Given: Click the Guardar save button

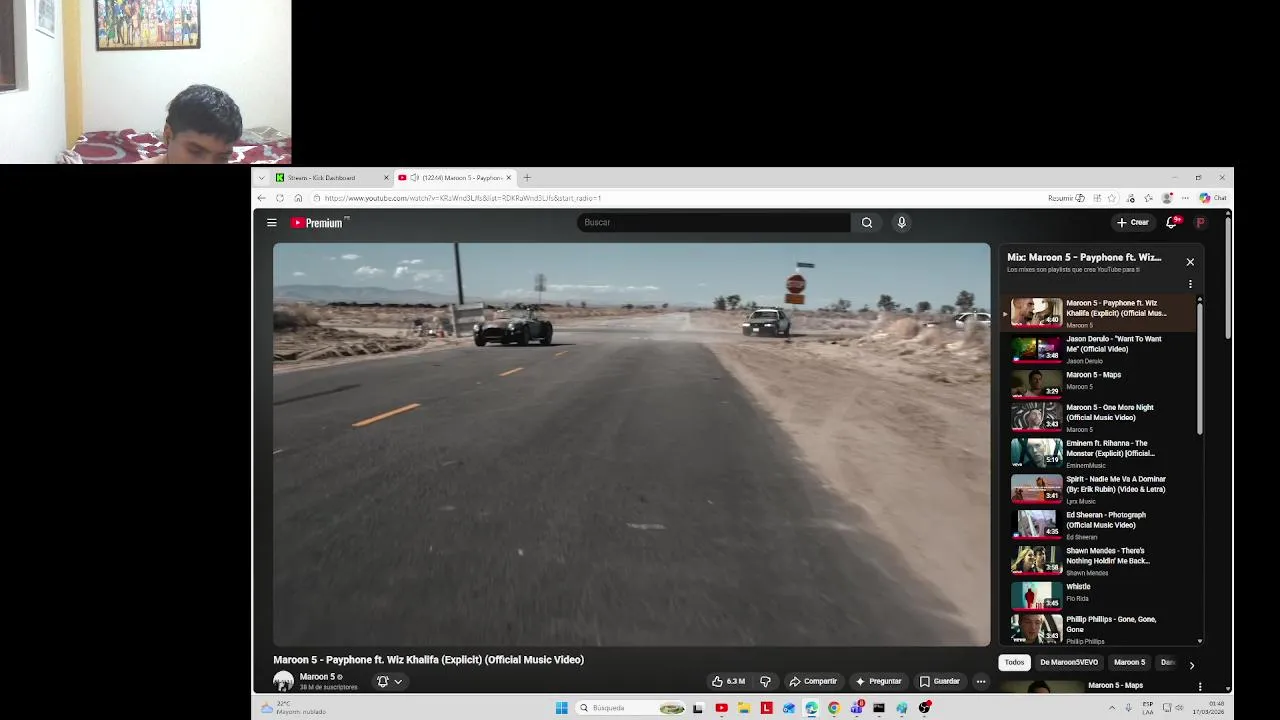Looking at the screenshot, I should click(x=940, y=681).
